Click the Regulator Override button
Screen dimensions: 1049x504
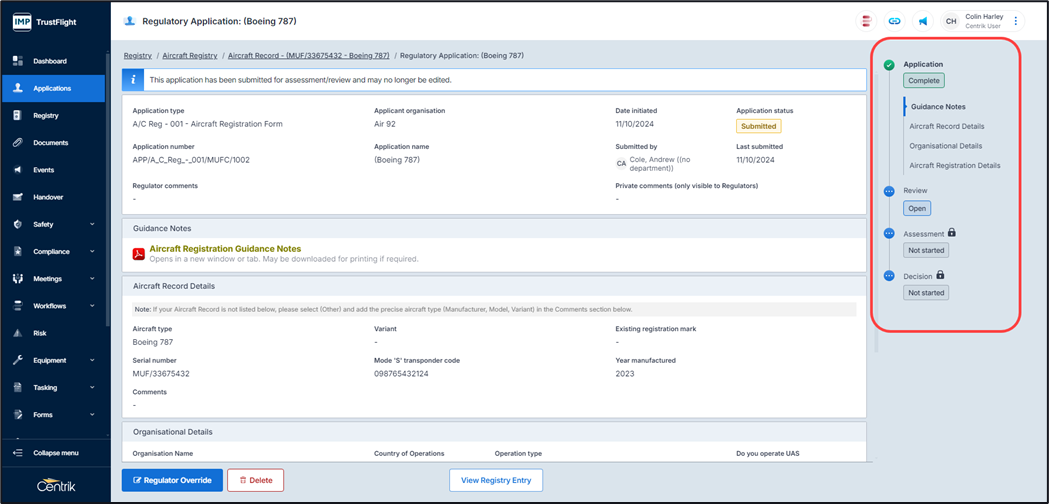pyautogui.click(x=172, y=480)
